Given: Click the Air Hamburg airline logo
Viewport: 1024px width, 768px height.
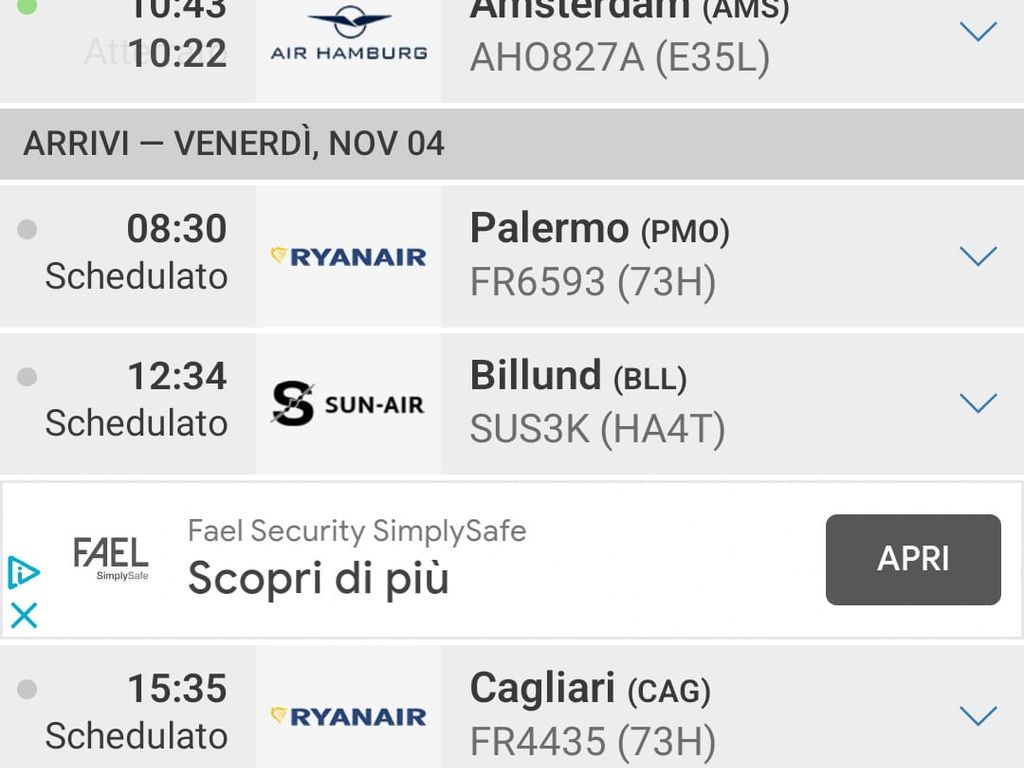Looking at the screenshot, I should (x=348, y=34).
